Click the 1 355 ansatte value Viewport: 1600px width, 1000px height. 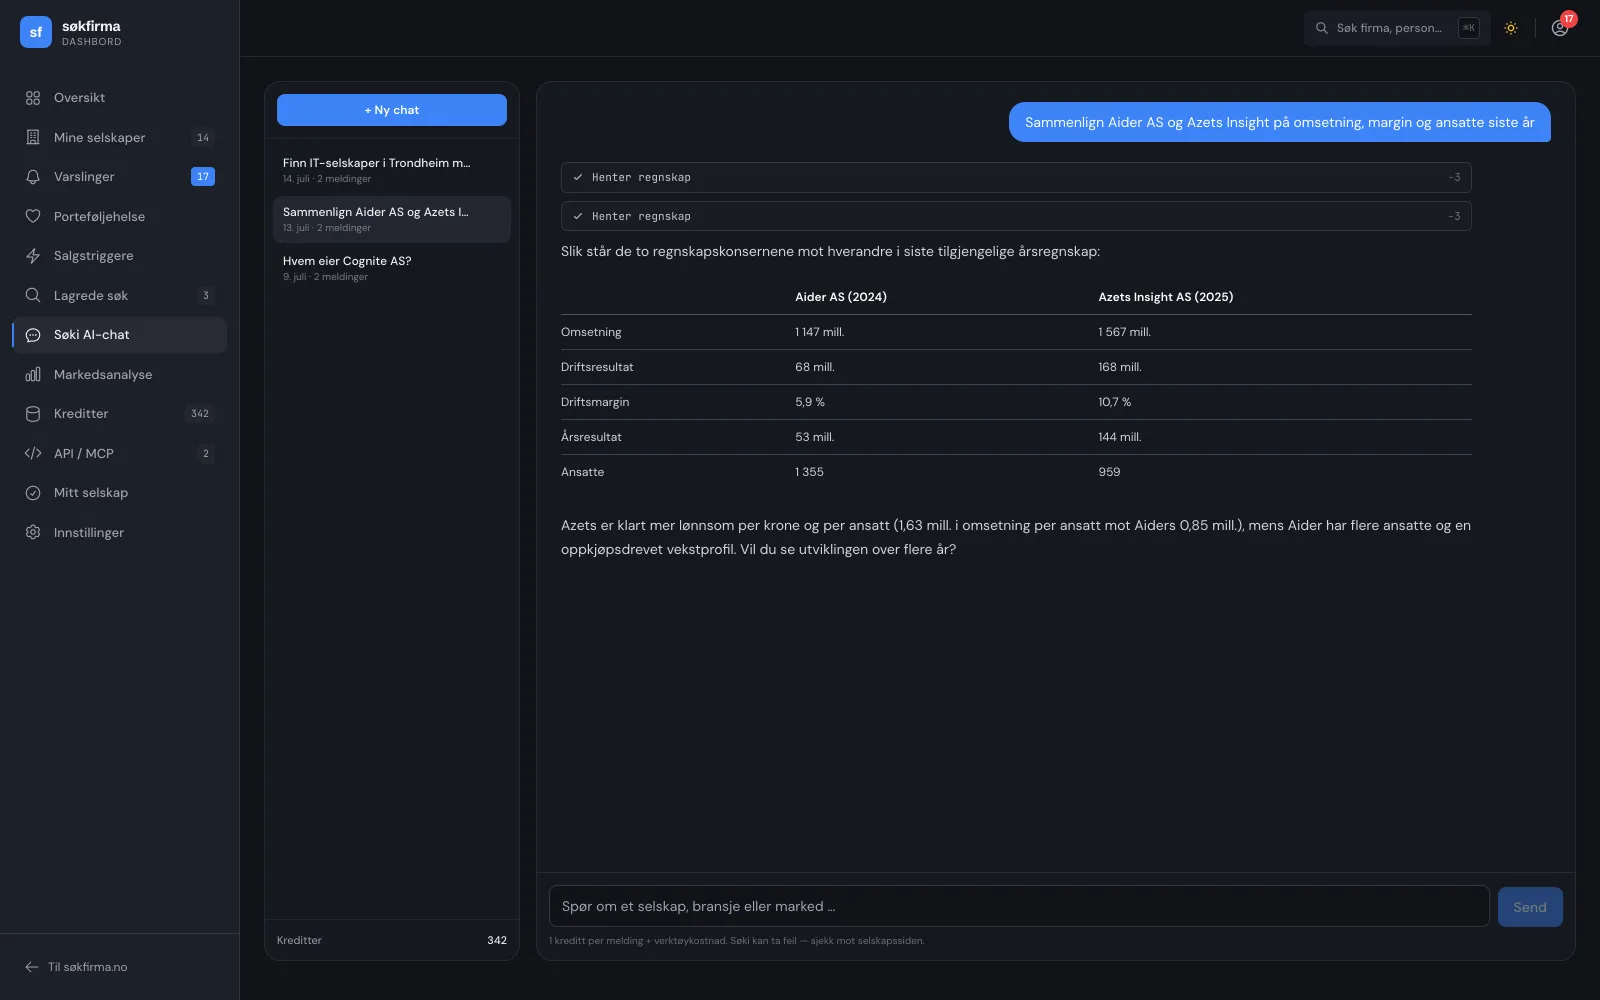click(810, 472)
